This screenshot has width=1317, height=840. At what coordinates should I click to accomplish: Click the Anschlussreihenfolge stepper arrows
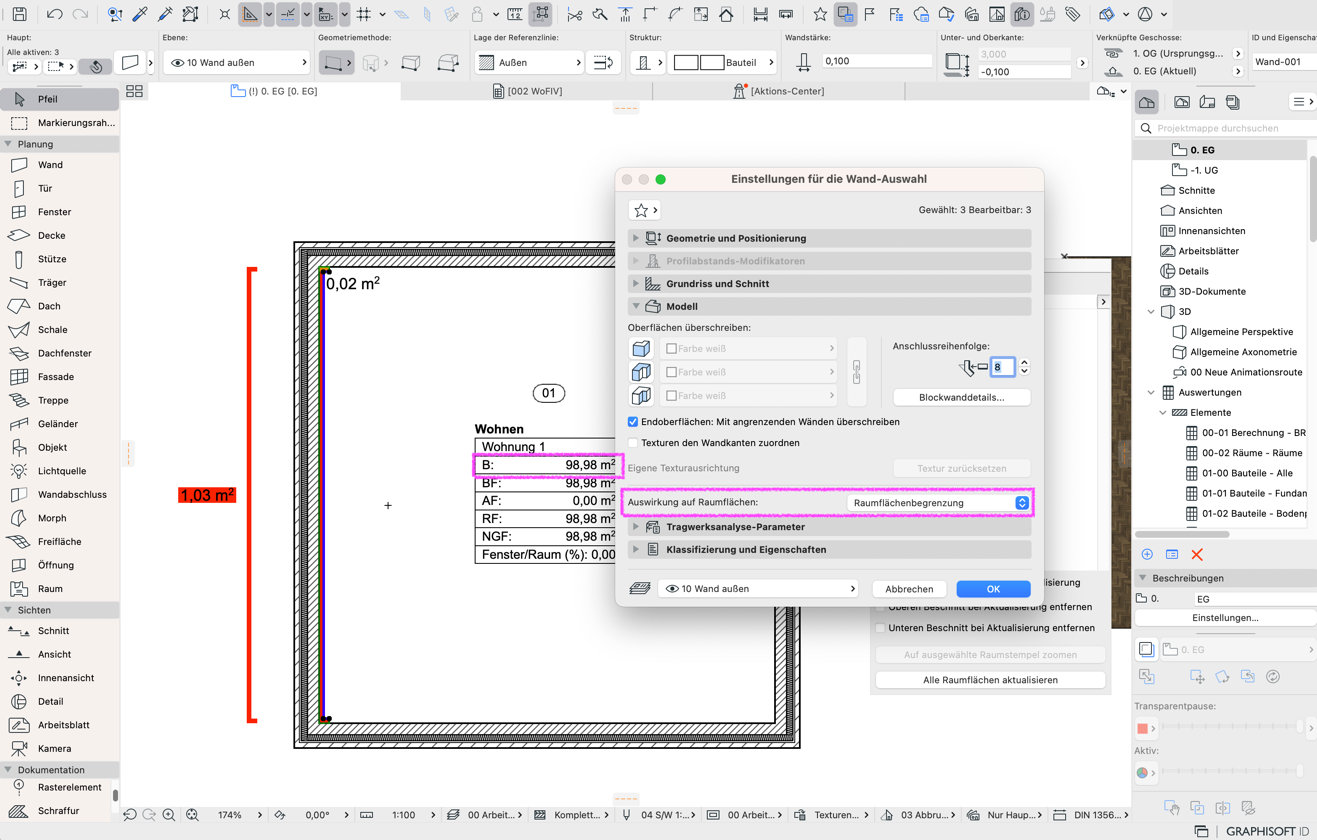[x=1024, y=367]
